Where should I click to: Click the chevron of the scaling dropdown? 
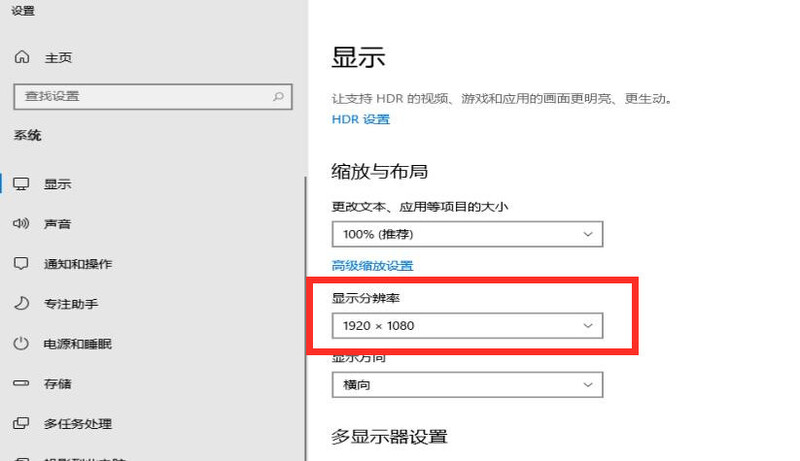point(588,234)
